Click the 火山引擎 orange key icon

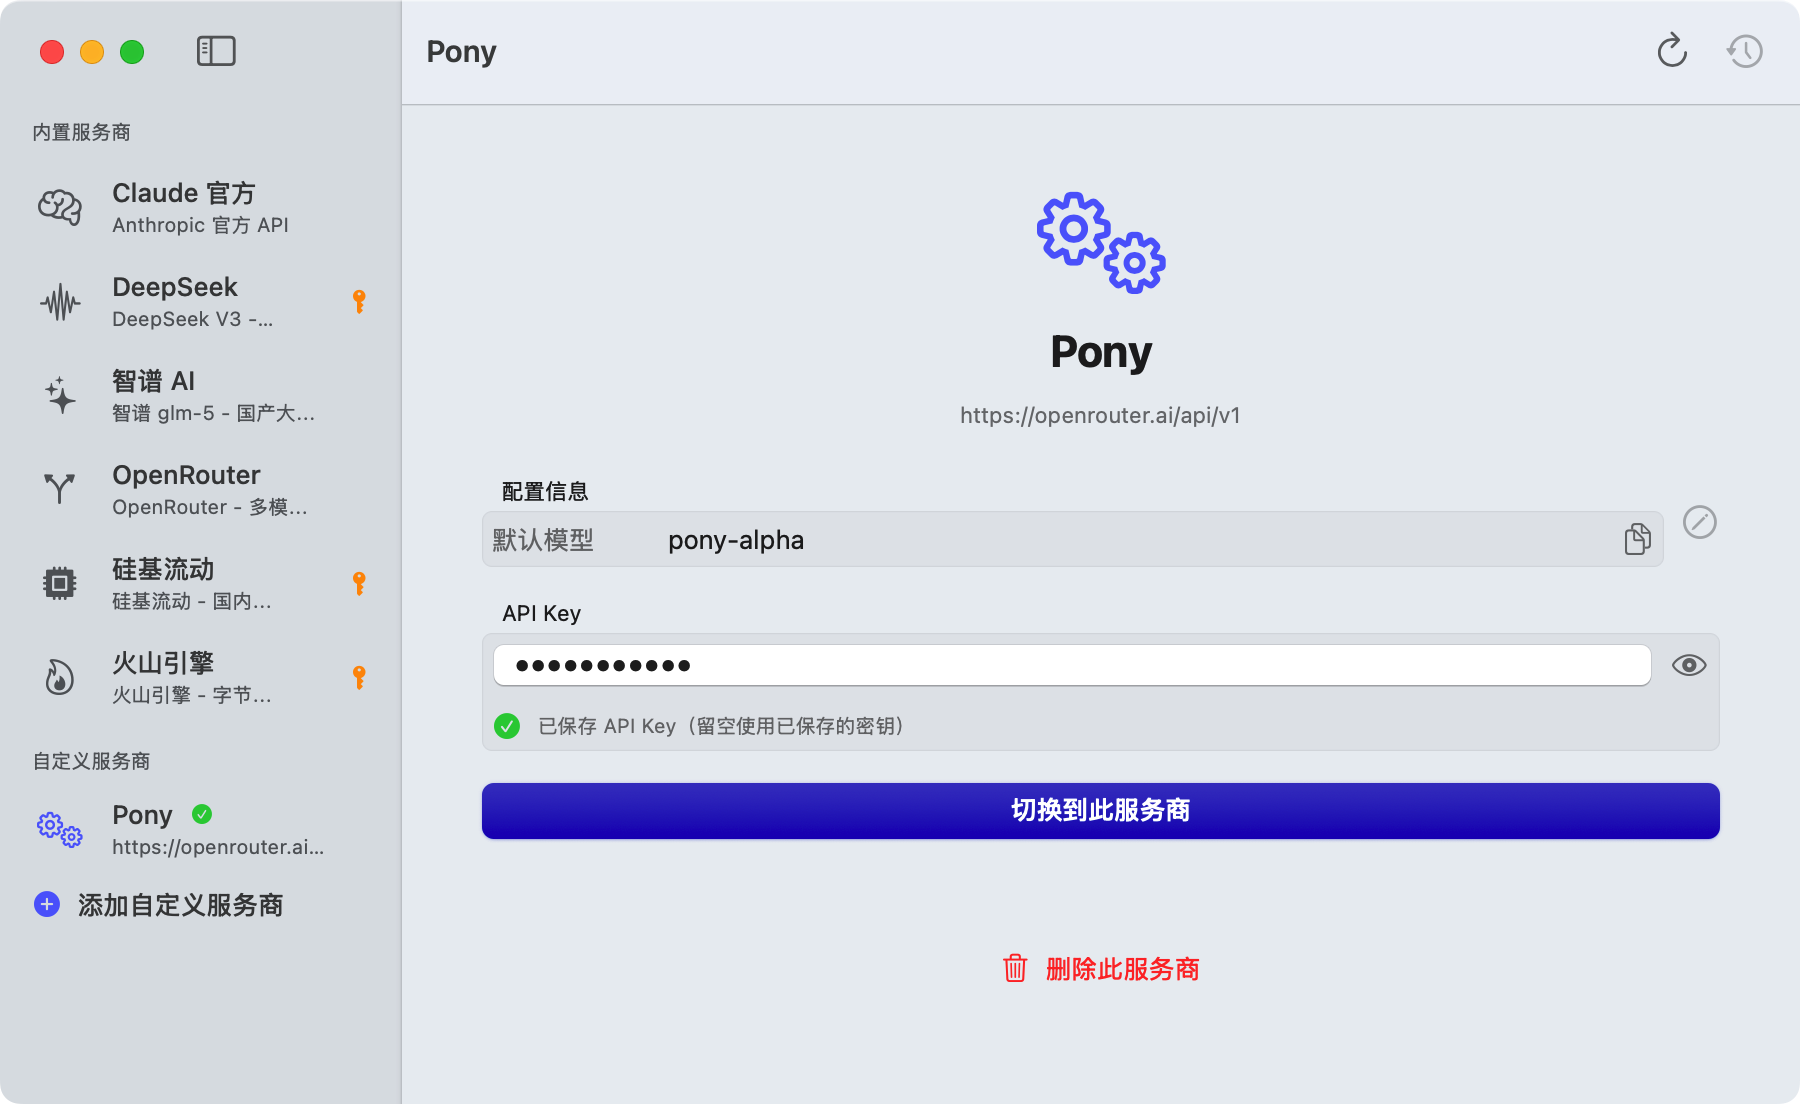coord(359,677)
